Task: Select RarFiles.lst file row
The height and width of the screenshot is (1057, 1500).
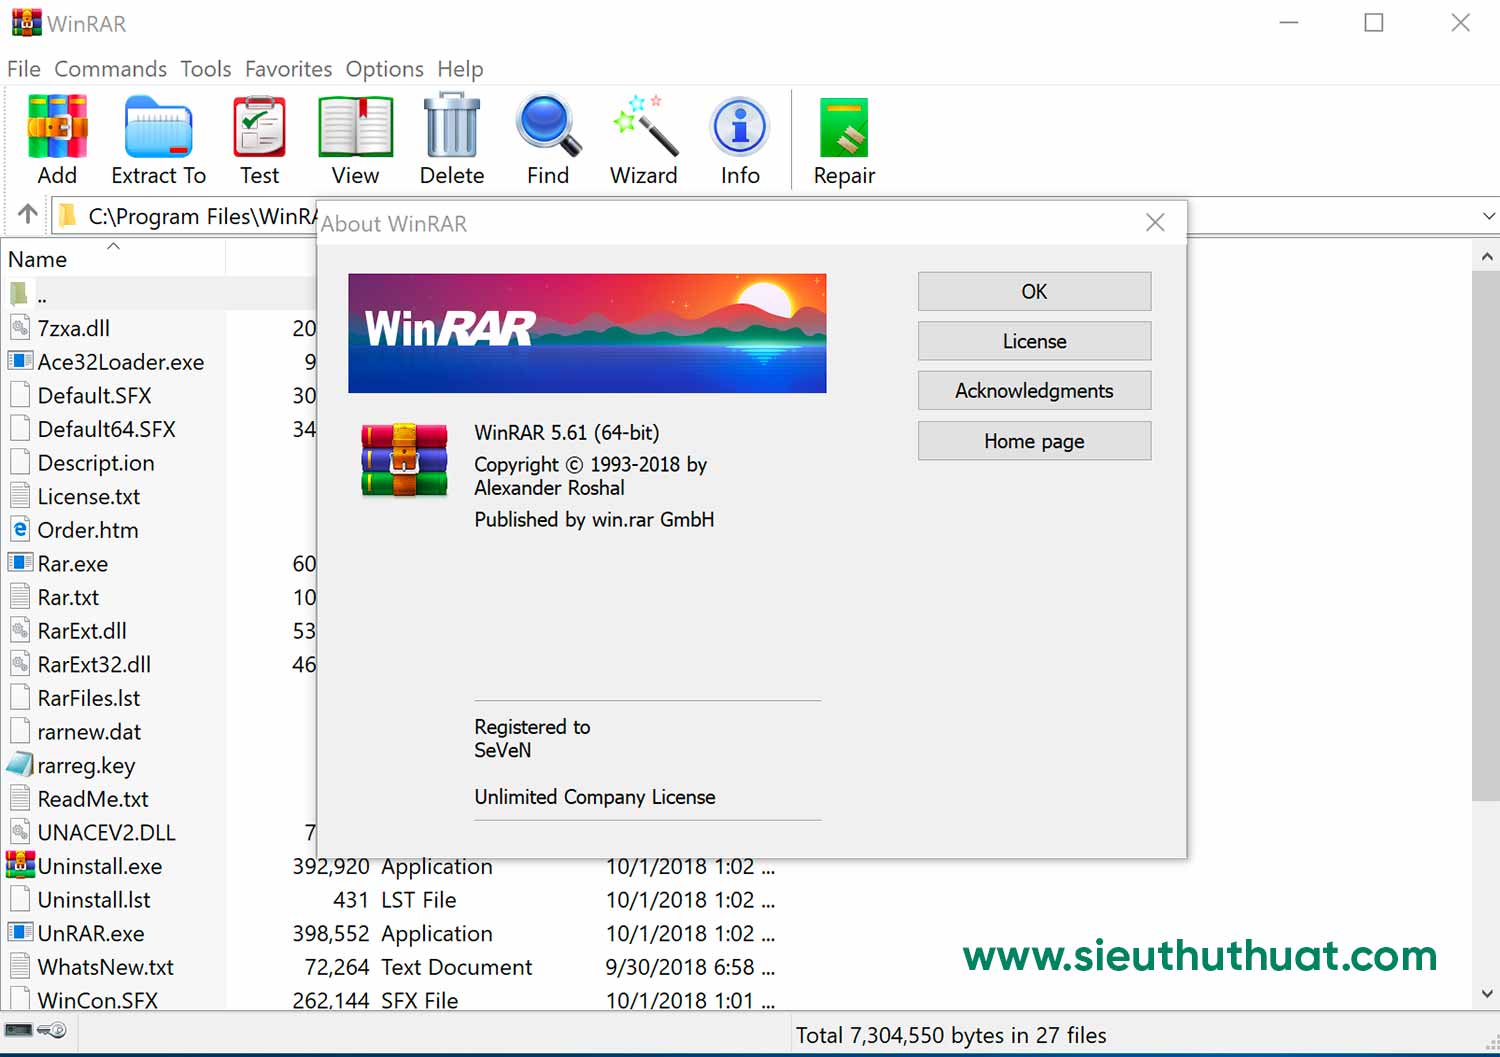Action: [x=89, y=698]
